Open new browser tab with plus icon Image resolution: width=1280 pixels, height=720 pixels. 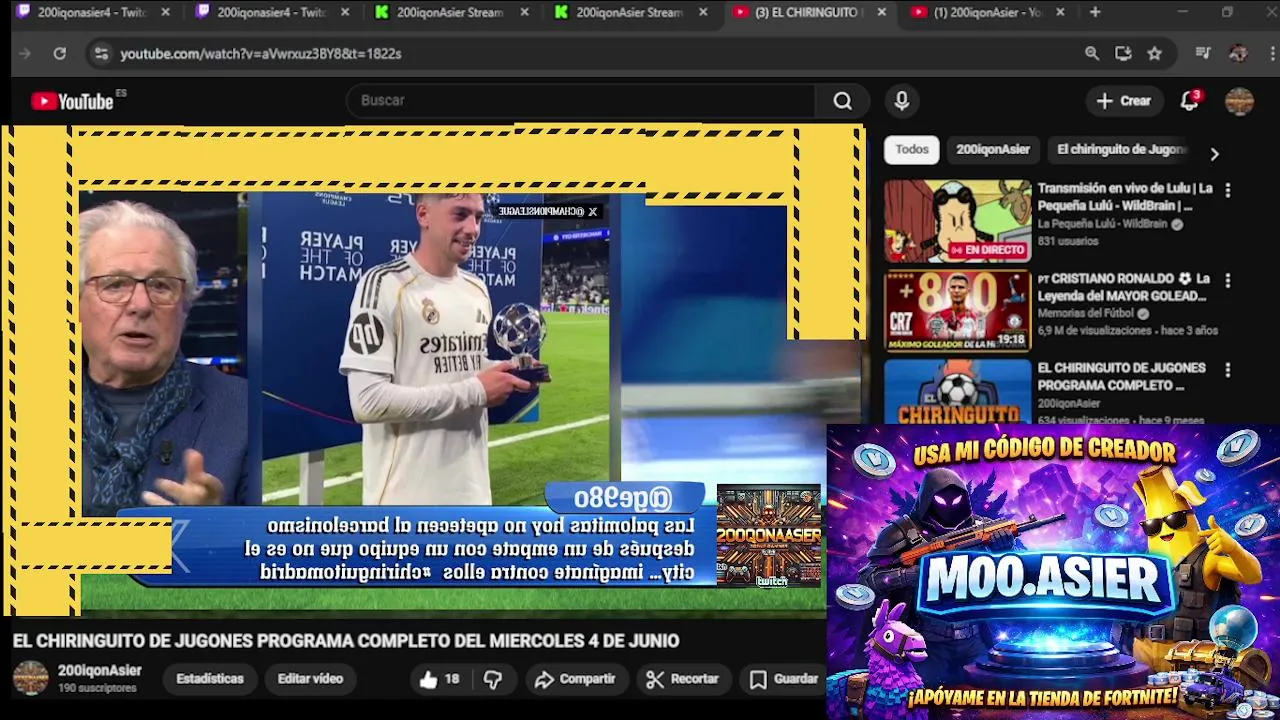(1095, 12)
